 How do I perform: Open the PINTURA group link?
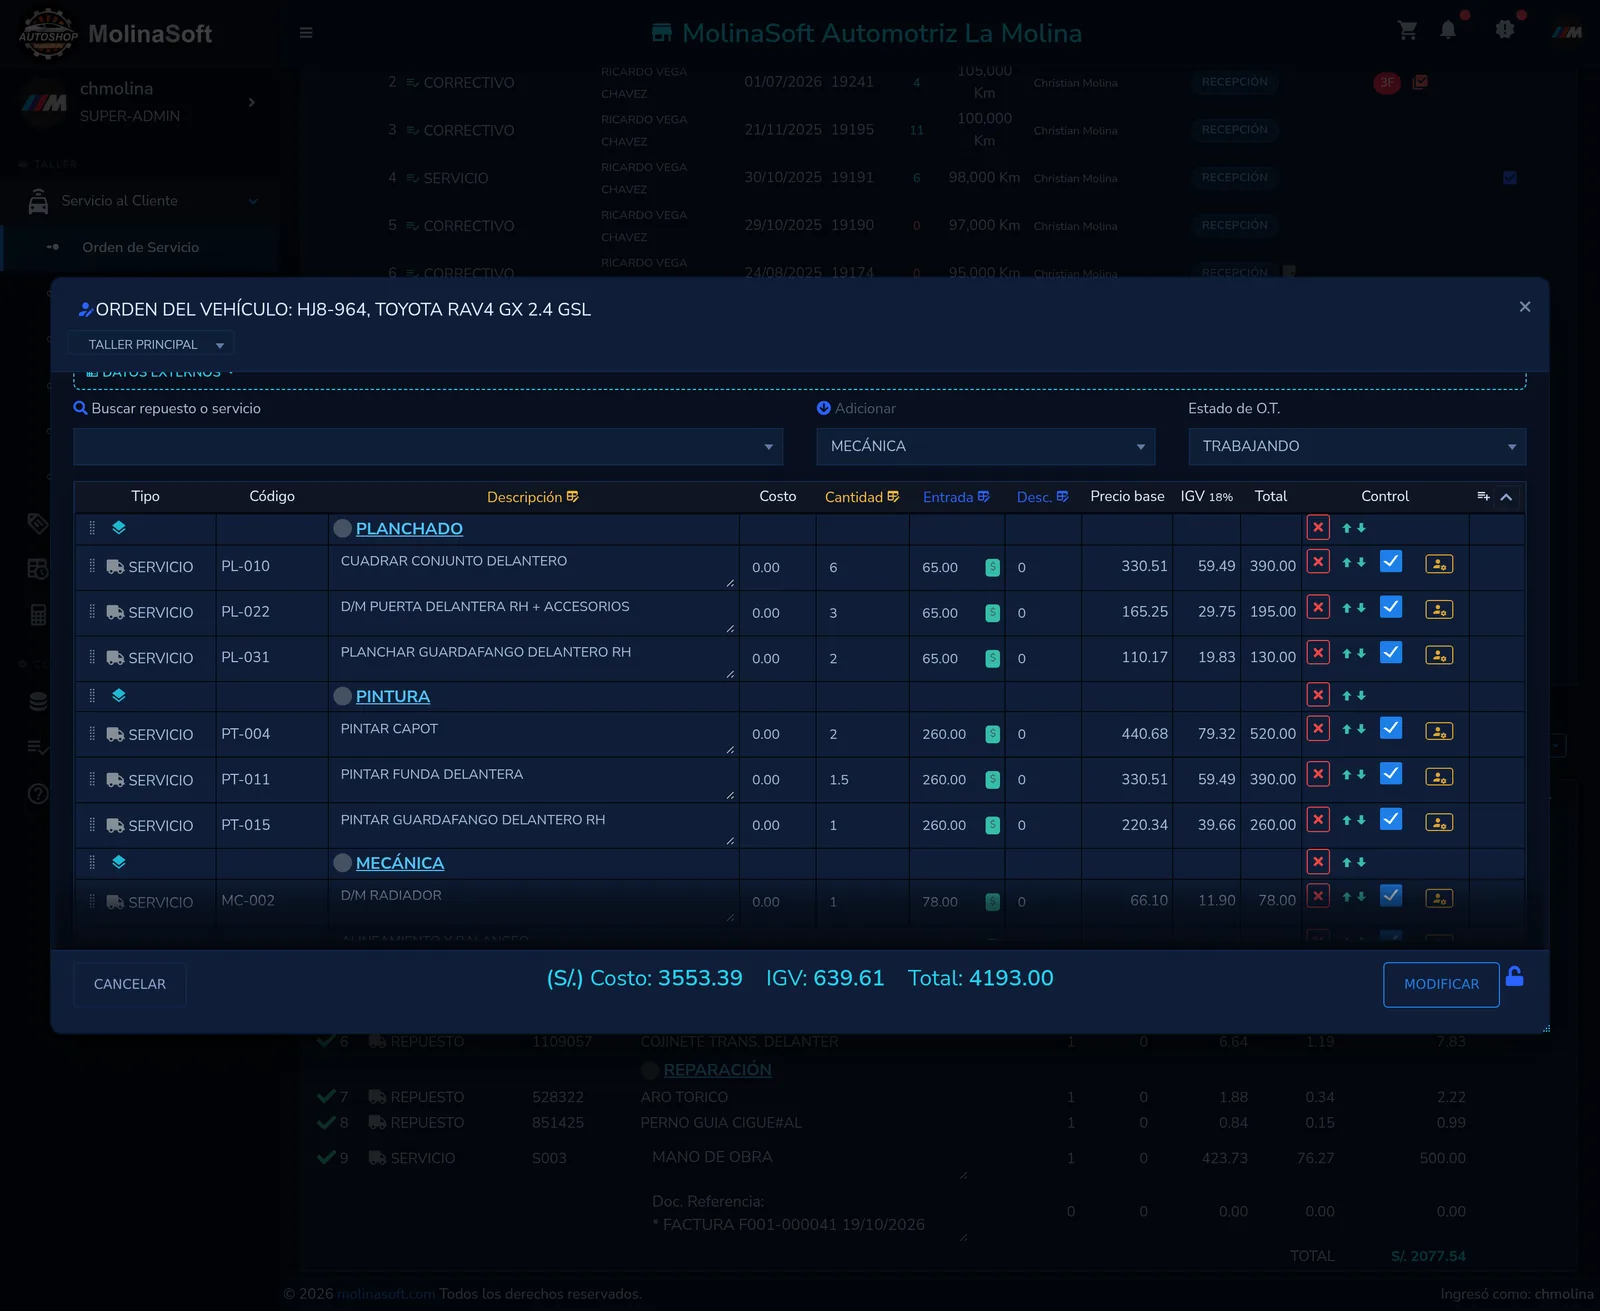(x=393, y=697)
